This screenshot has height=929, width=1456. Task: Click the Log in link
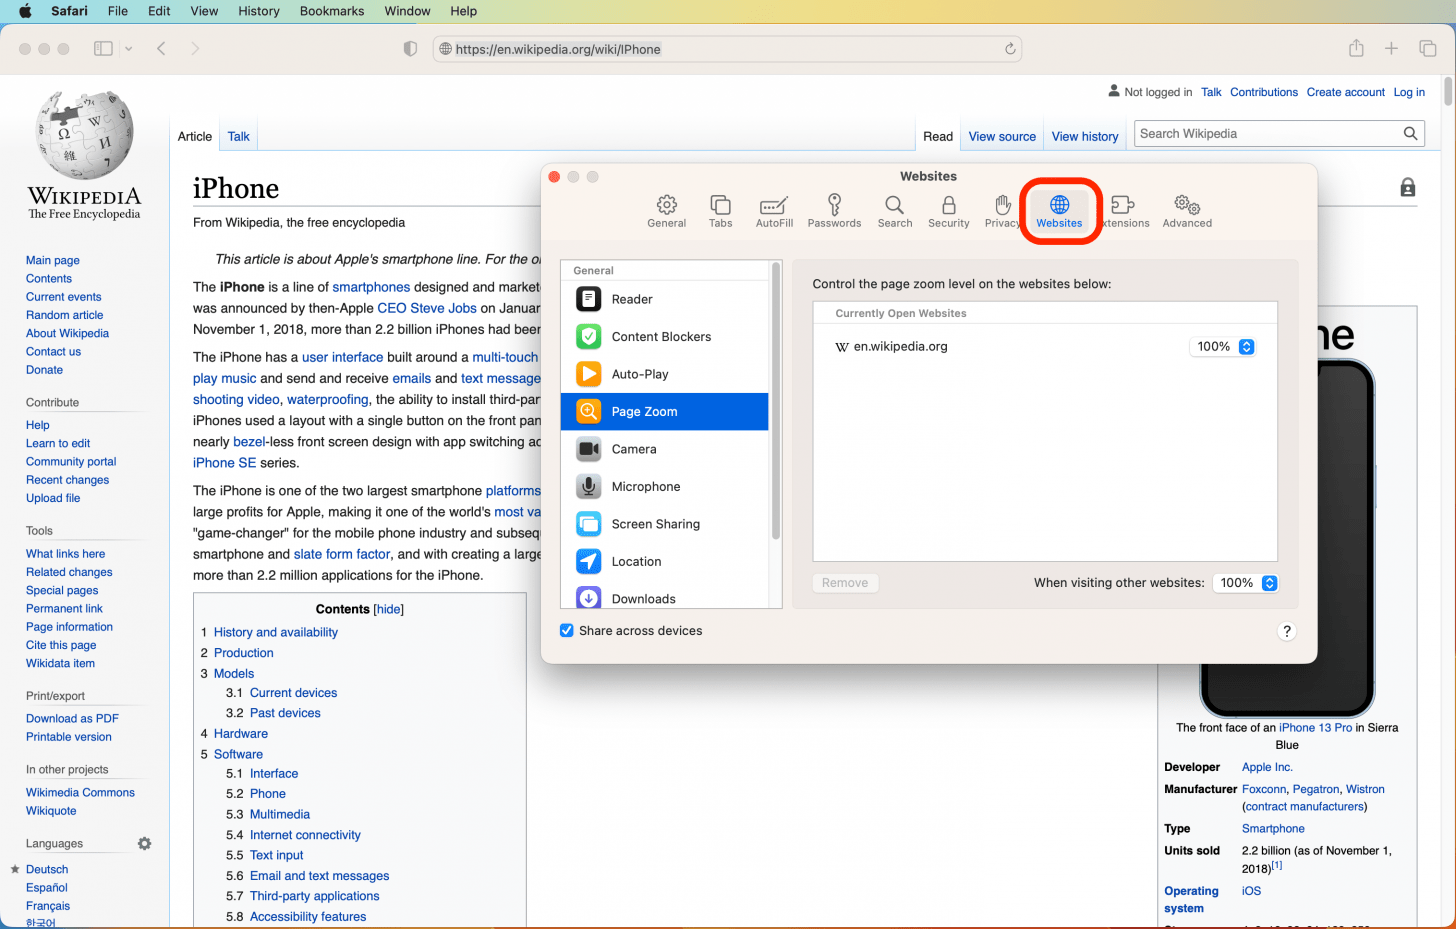pyautogui.click(x=1409, y=92)
